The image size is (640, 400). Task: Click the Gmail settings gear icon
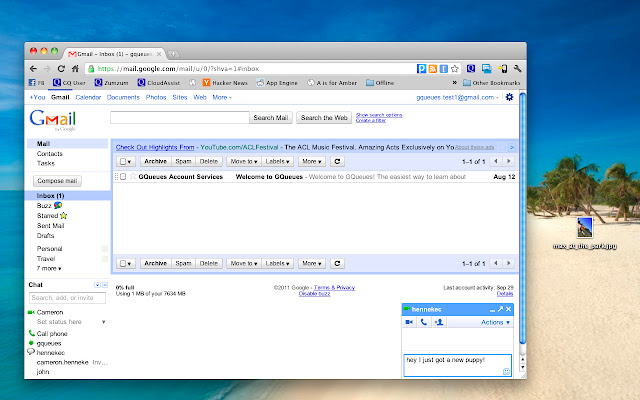pyautogui.click(x=509, y=97)
